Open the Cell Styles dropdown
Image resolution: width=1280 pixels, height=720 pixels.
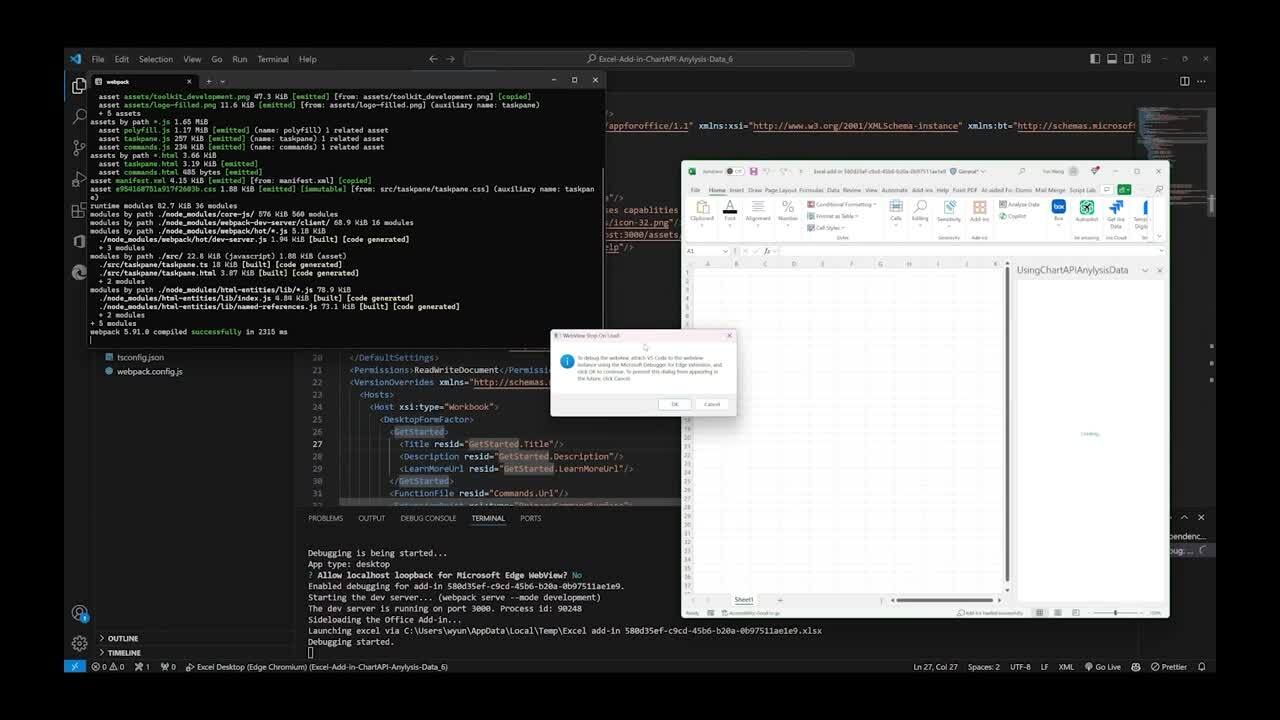[828, 227]
